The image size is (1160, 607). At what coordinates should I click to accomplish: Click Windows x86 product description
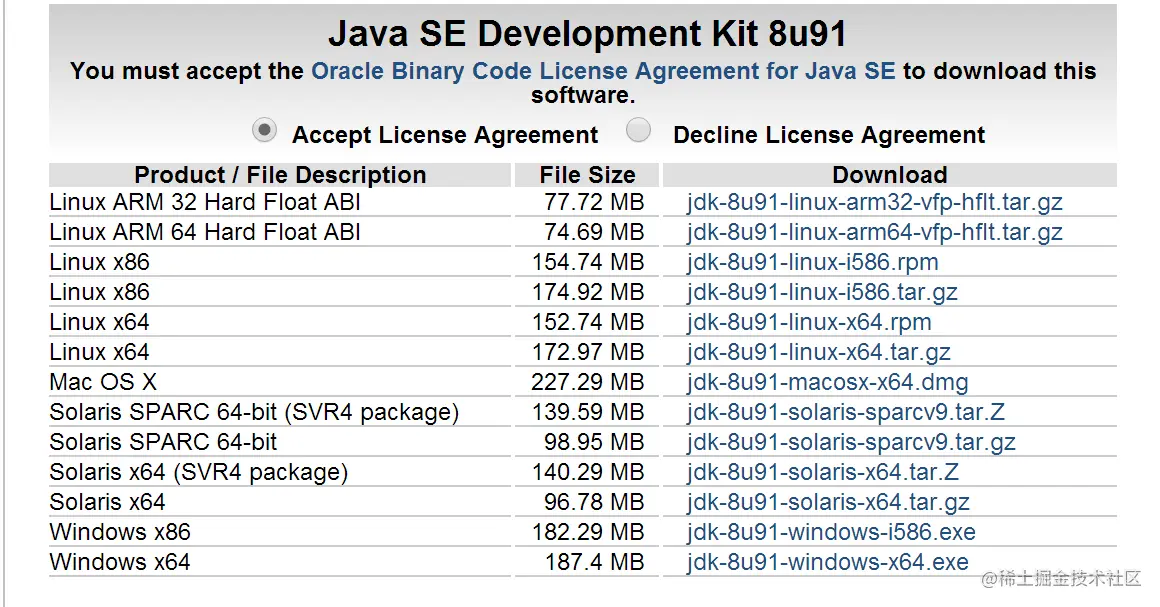click(x=120, y=532)
